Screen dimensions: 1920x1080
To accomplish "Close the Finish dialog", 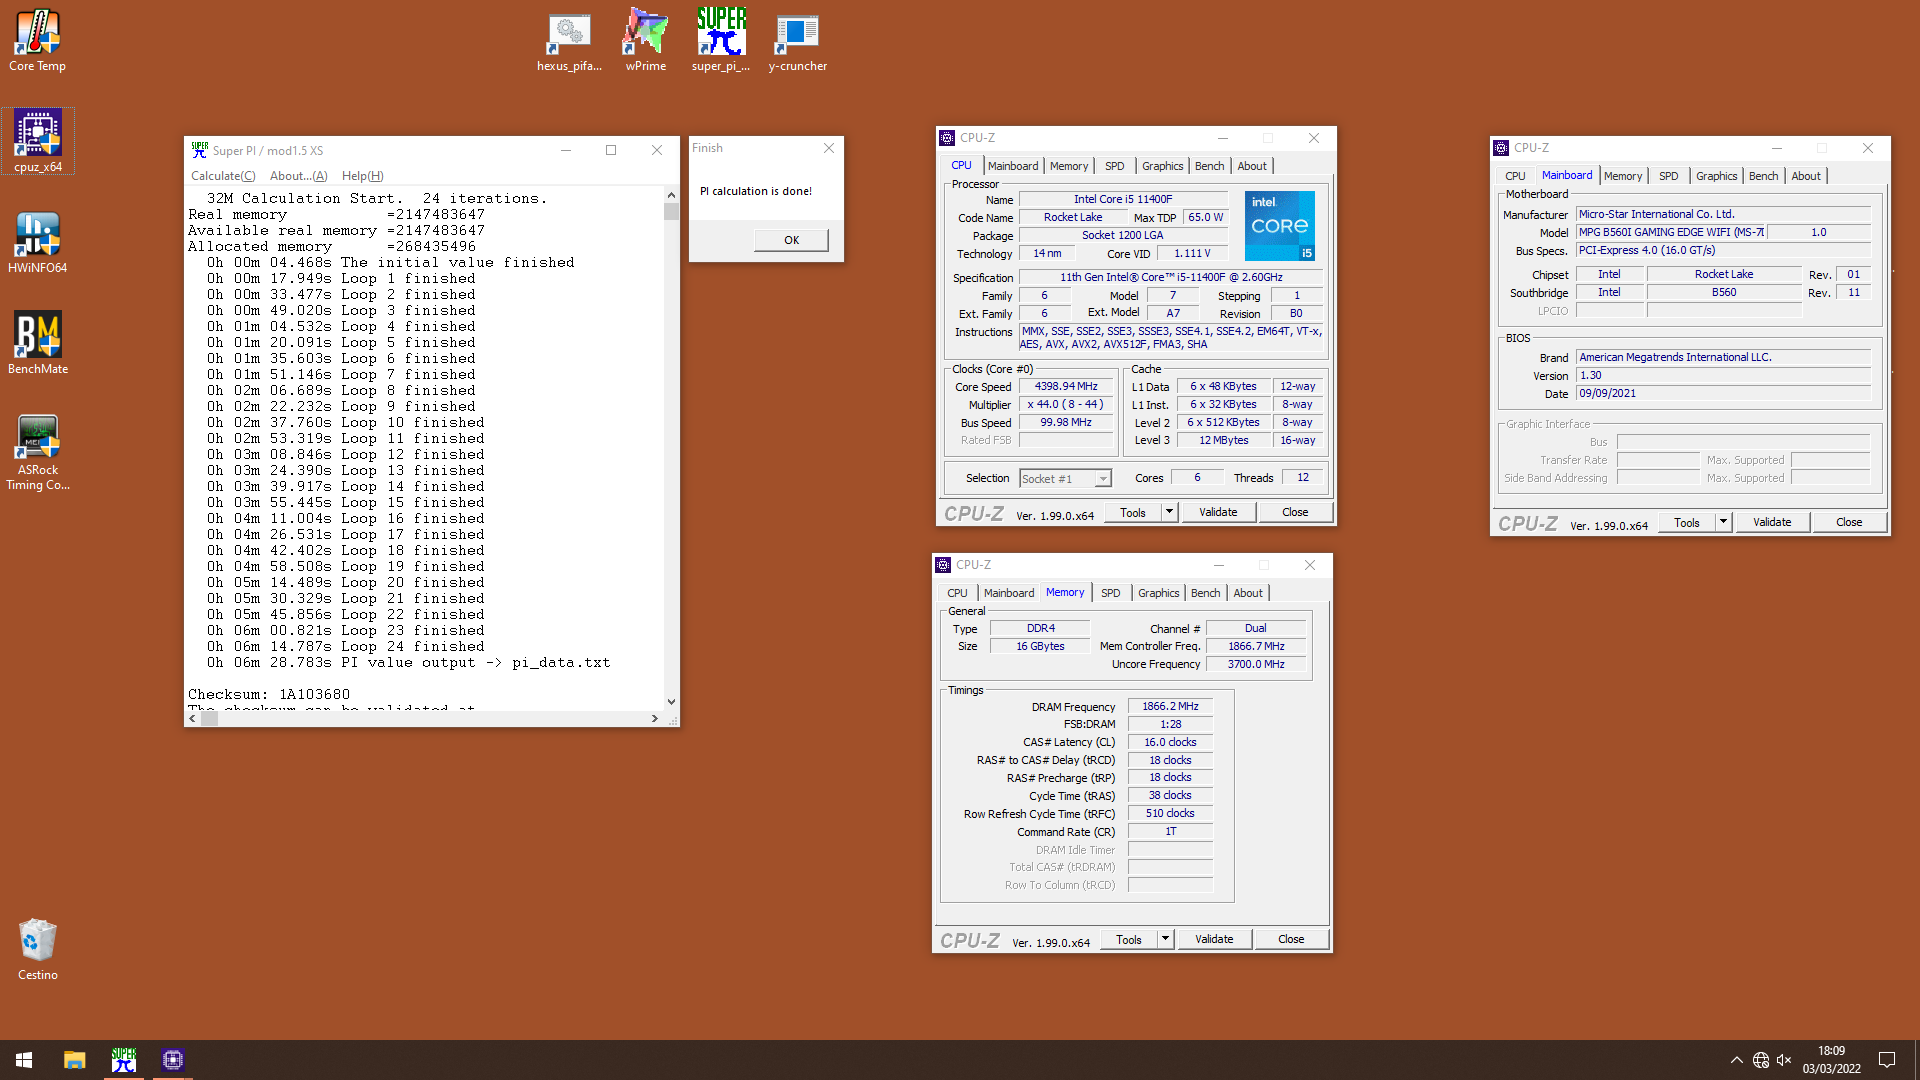I will point(828,148).
